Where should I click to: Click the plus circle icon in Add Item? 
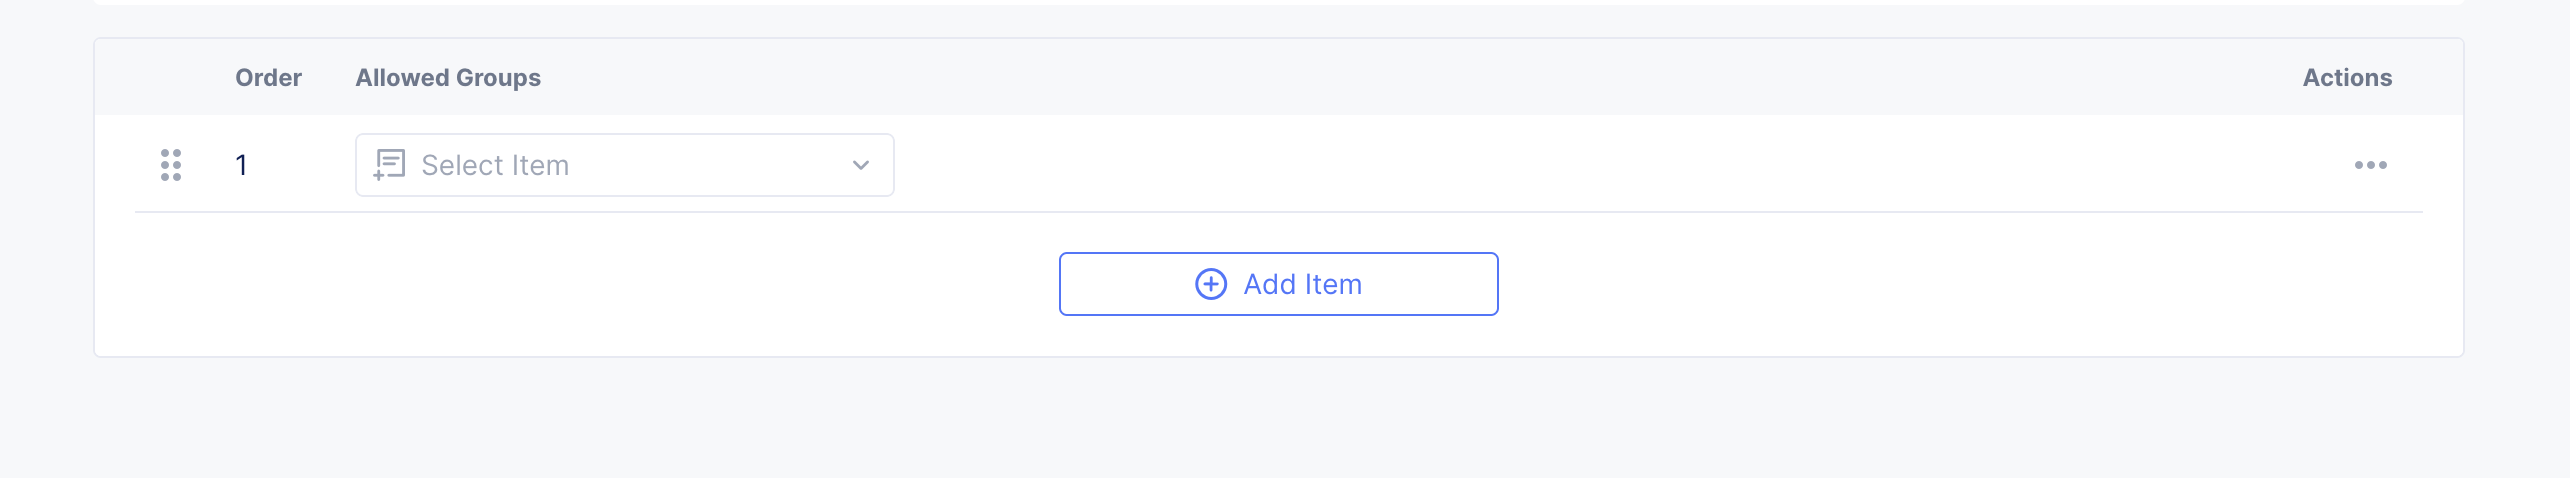click(x=1211, y=284)
